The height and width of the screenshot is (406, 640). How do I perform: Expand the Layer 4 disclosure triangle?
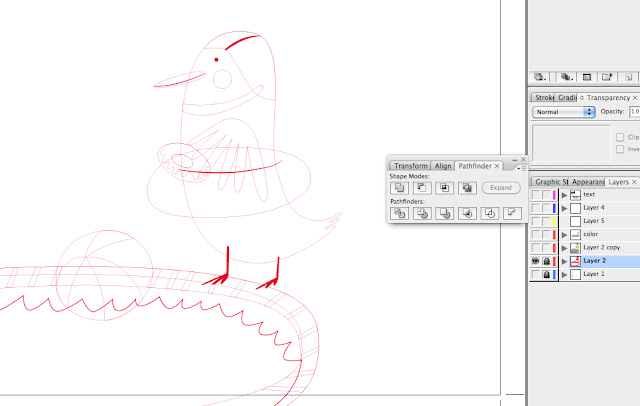point(564,208)
